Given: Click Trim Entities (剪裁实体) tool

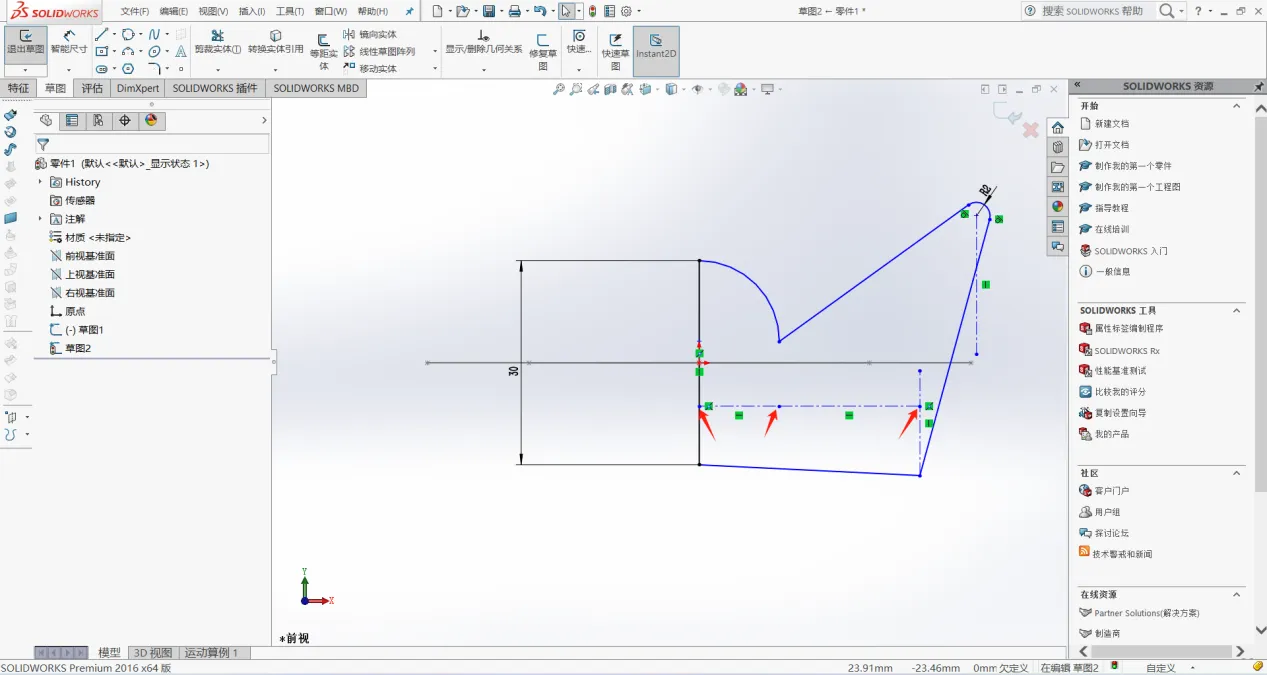Looking at the screenshot, I should 217,42.
